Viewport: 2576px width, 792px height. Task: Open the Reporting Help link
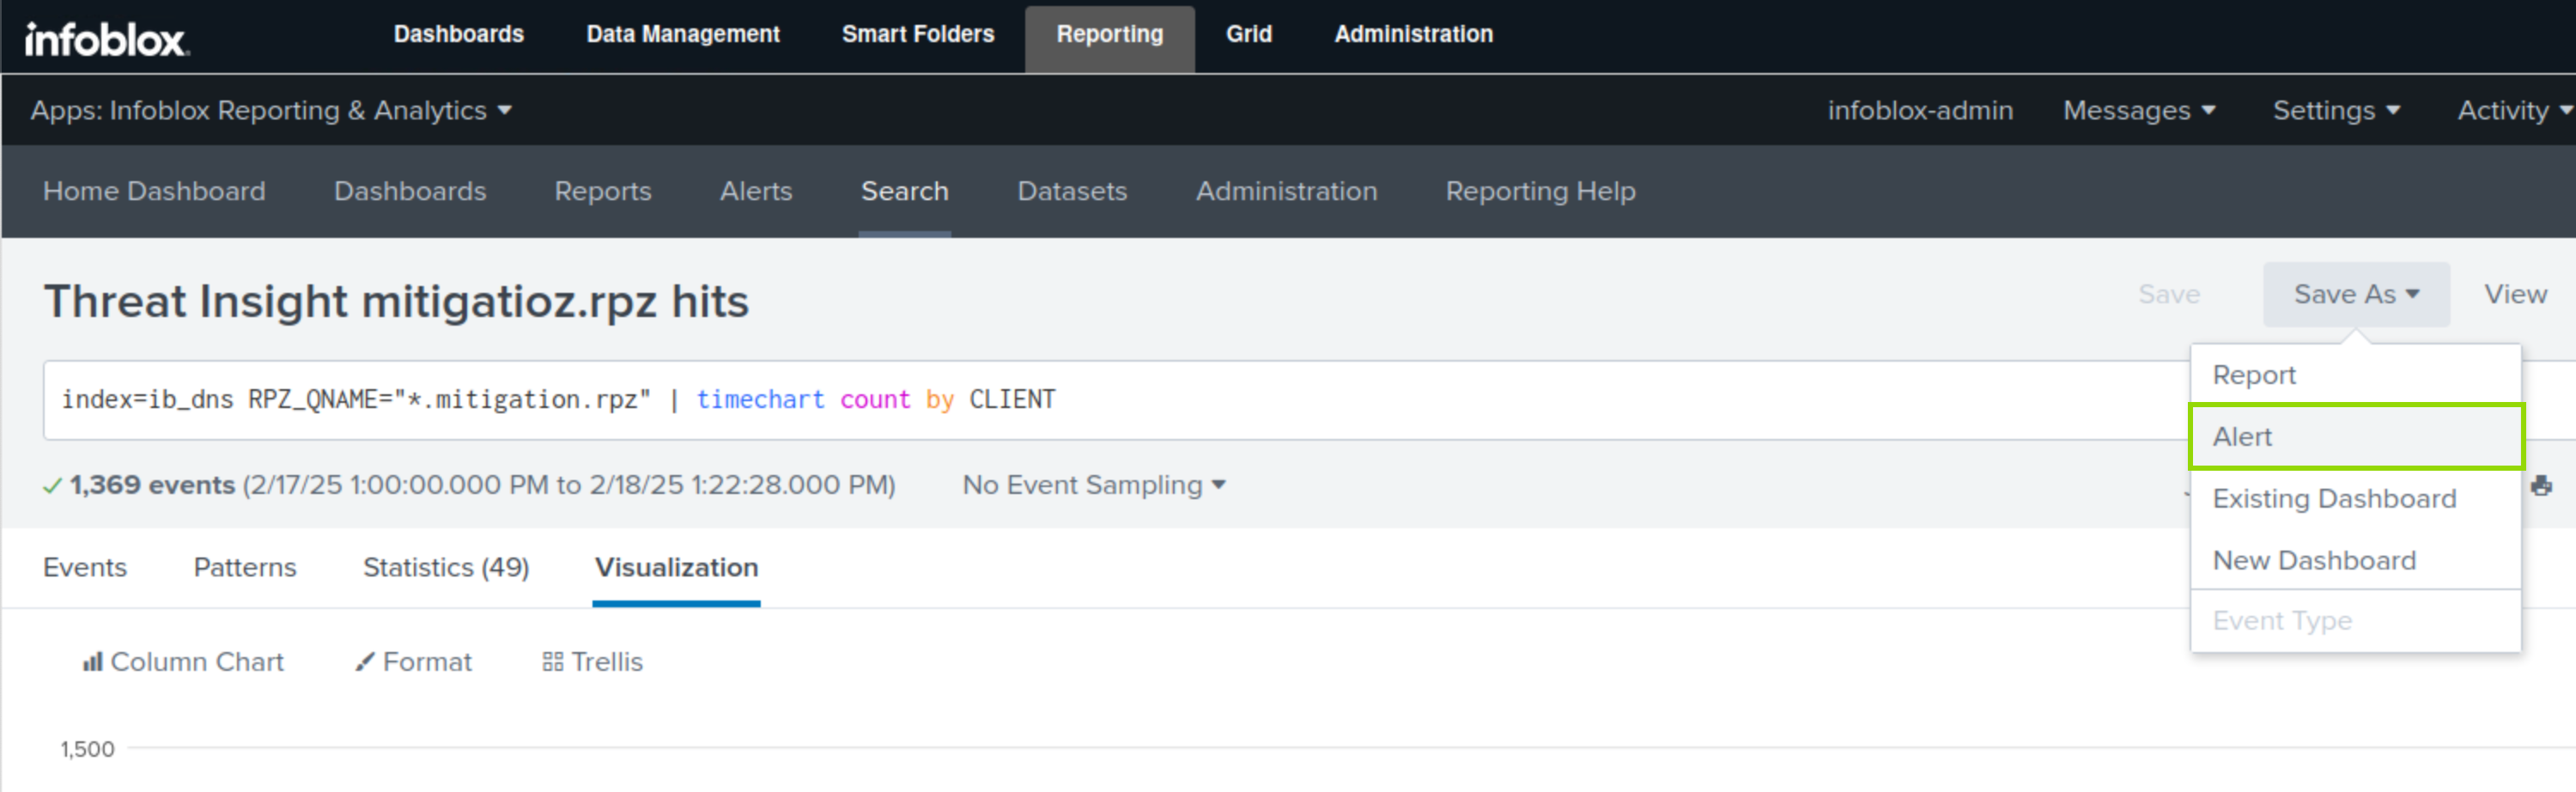coord(1540,191)
